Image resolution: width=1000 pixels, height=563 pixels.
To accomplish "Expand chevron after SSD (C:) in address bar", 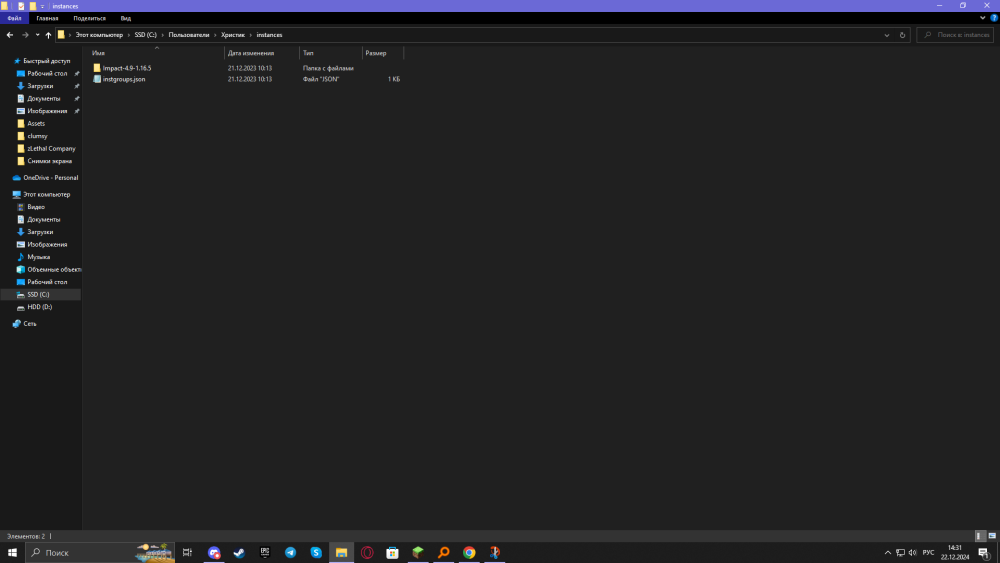I will coord(163,35).
